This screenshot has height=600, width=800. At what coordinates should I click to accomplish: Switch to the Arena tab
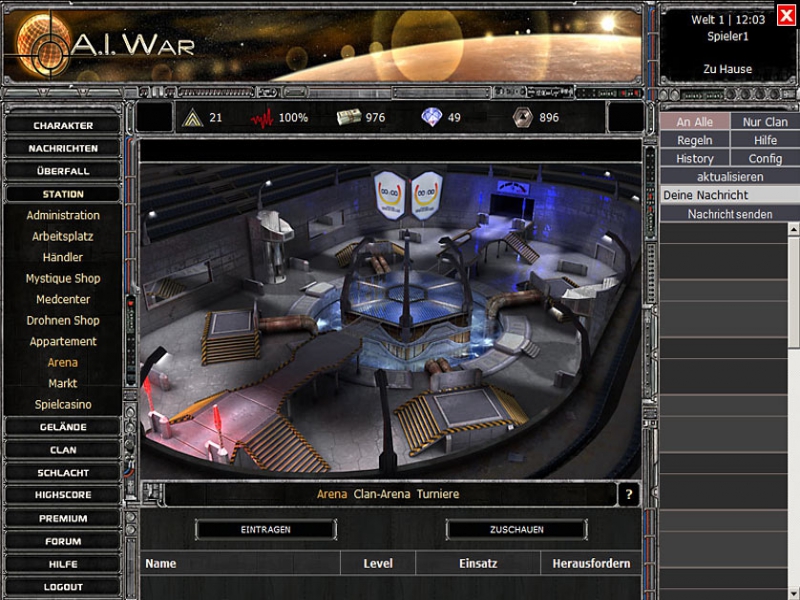click(x=332, y=494)
